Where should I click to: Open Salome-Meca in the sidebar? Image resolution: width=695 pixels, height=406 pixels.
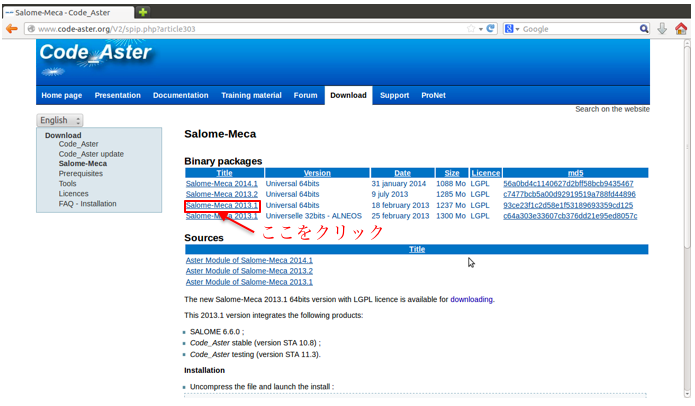83,164
